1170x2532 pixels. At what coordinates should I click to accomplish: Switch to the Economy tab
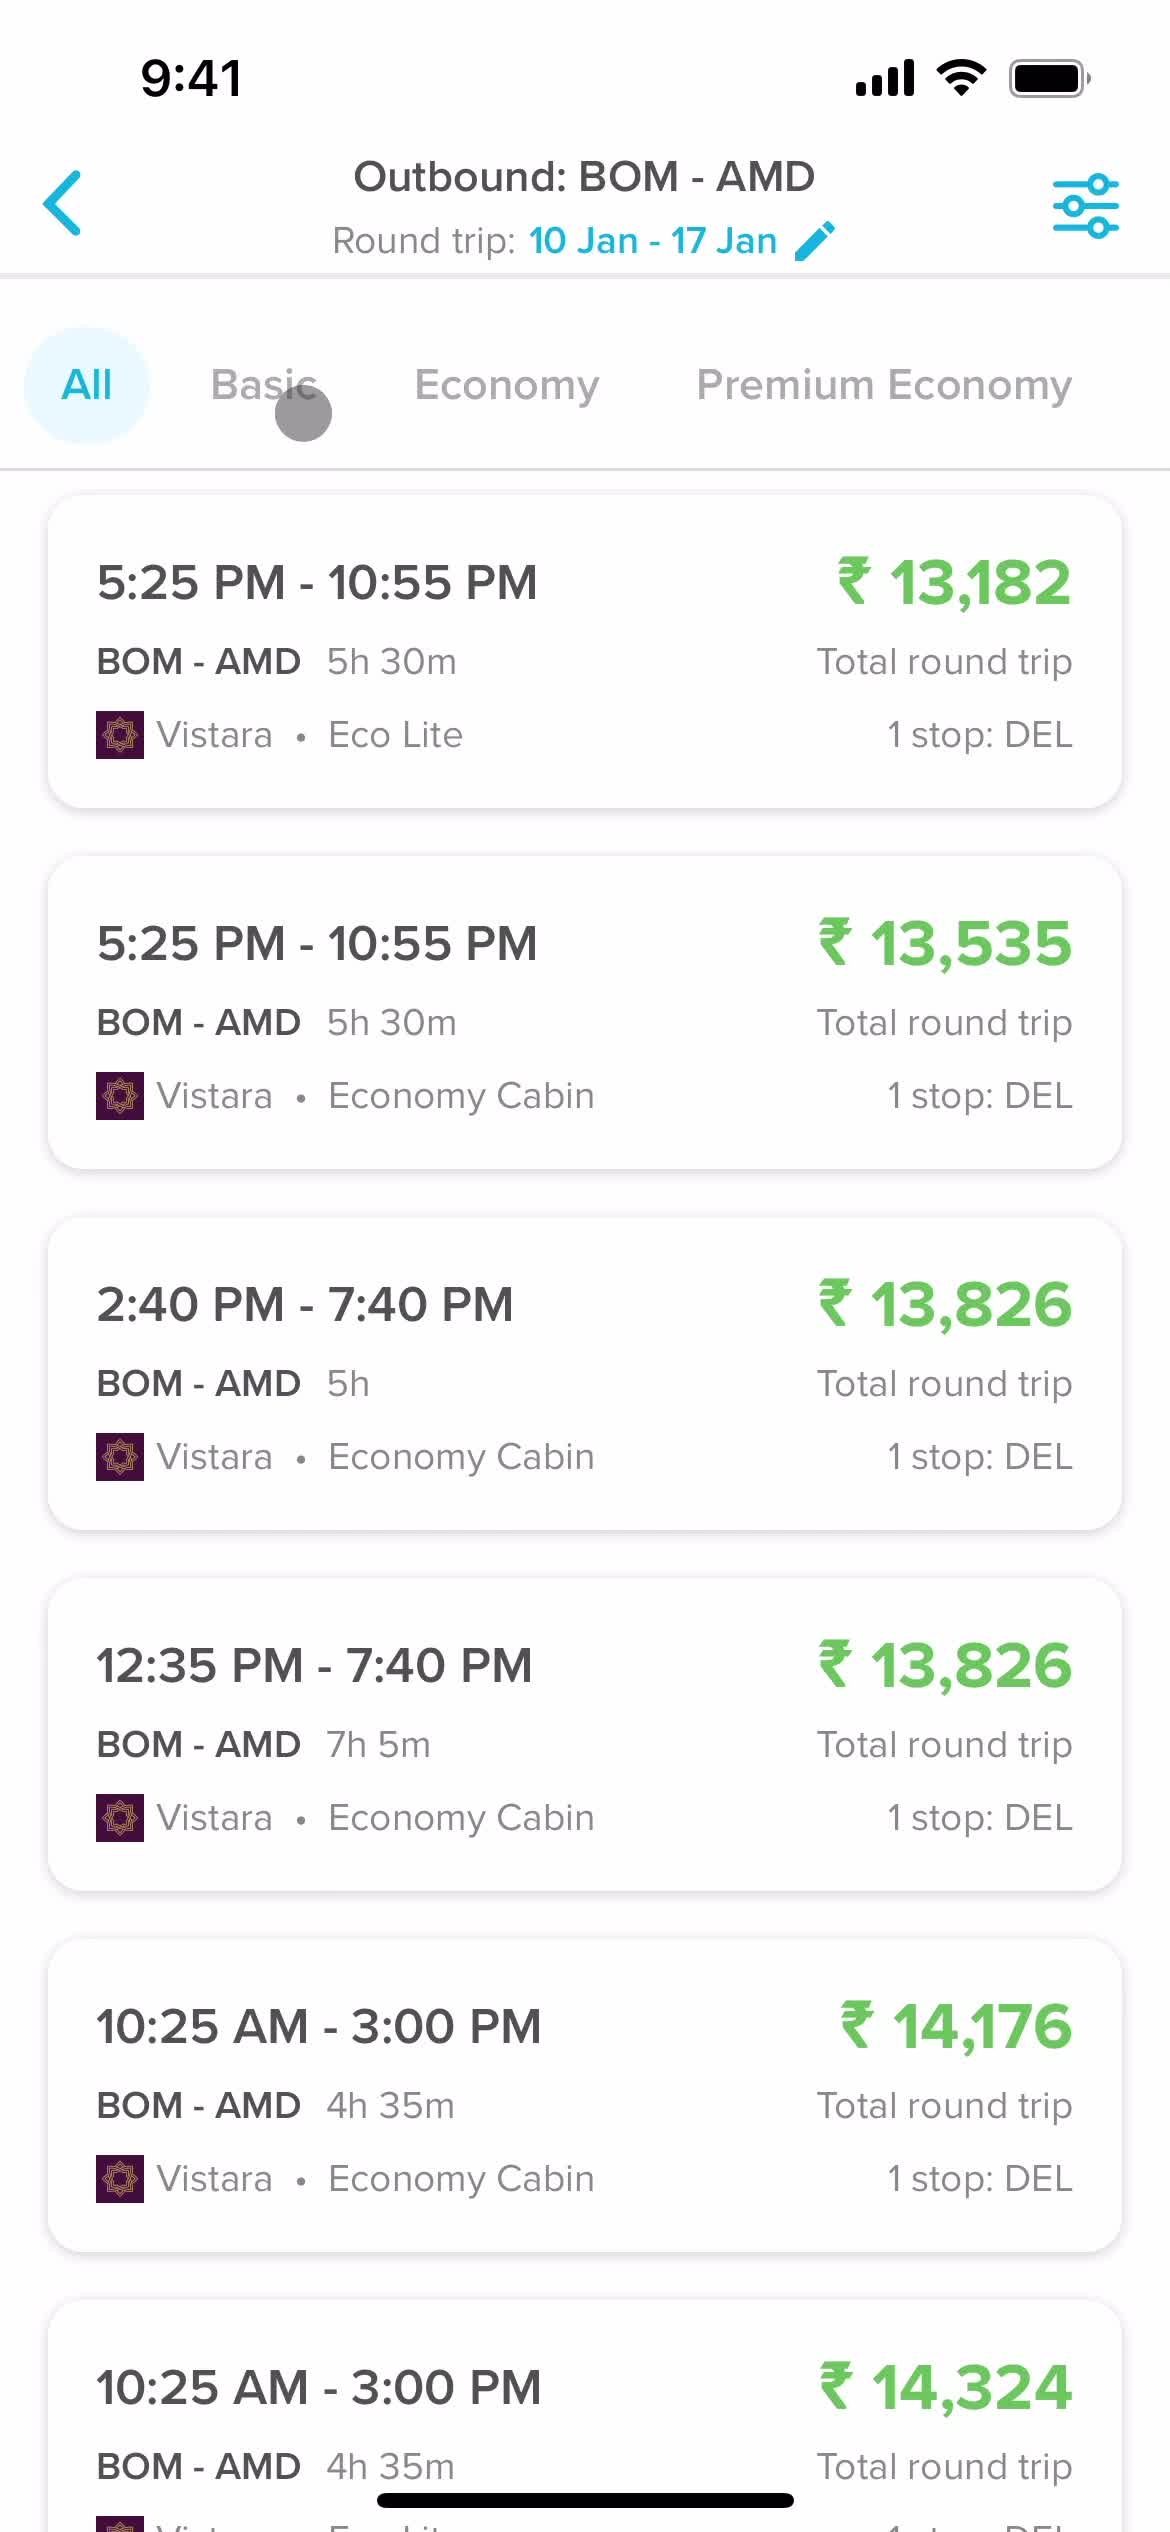(507, 385)
